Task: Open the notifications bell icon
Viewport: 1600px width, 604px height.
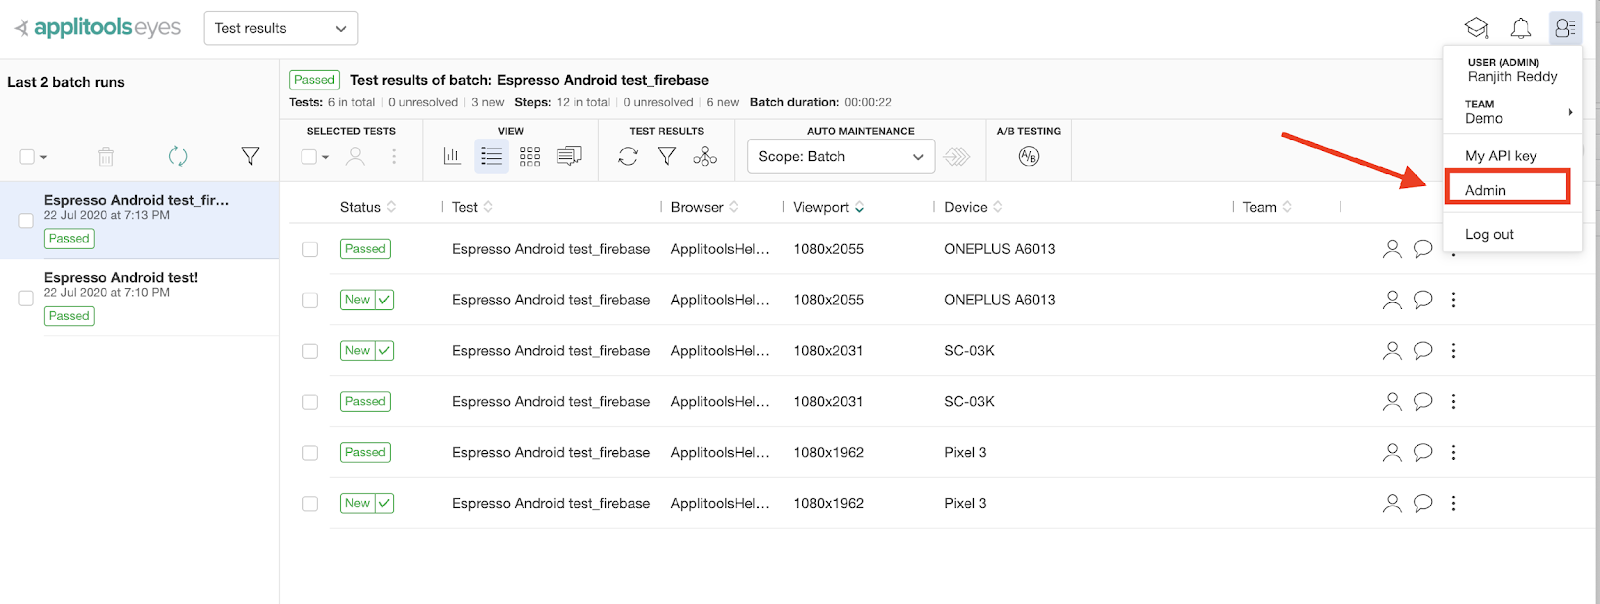Action: (1520, 28)
